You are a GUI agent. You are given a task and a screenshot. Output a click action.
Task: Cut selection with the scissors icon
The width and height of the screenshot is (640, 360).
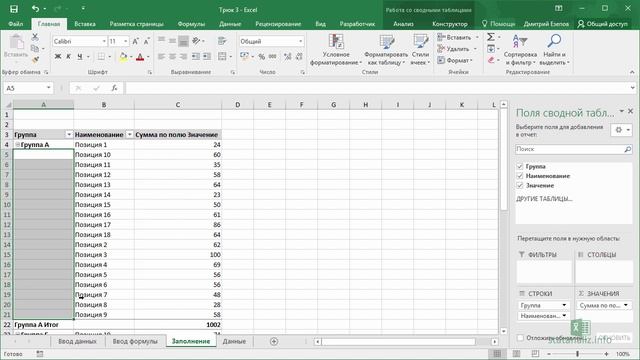(x=35, y=37)
